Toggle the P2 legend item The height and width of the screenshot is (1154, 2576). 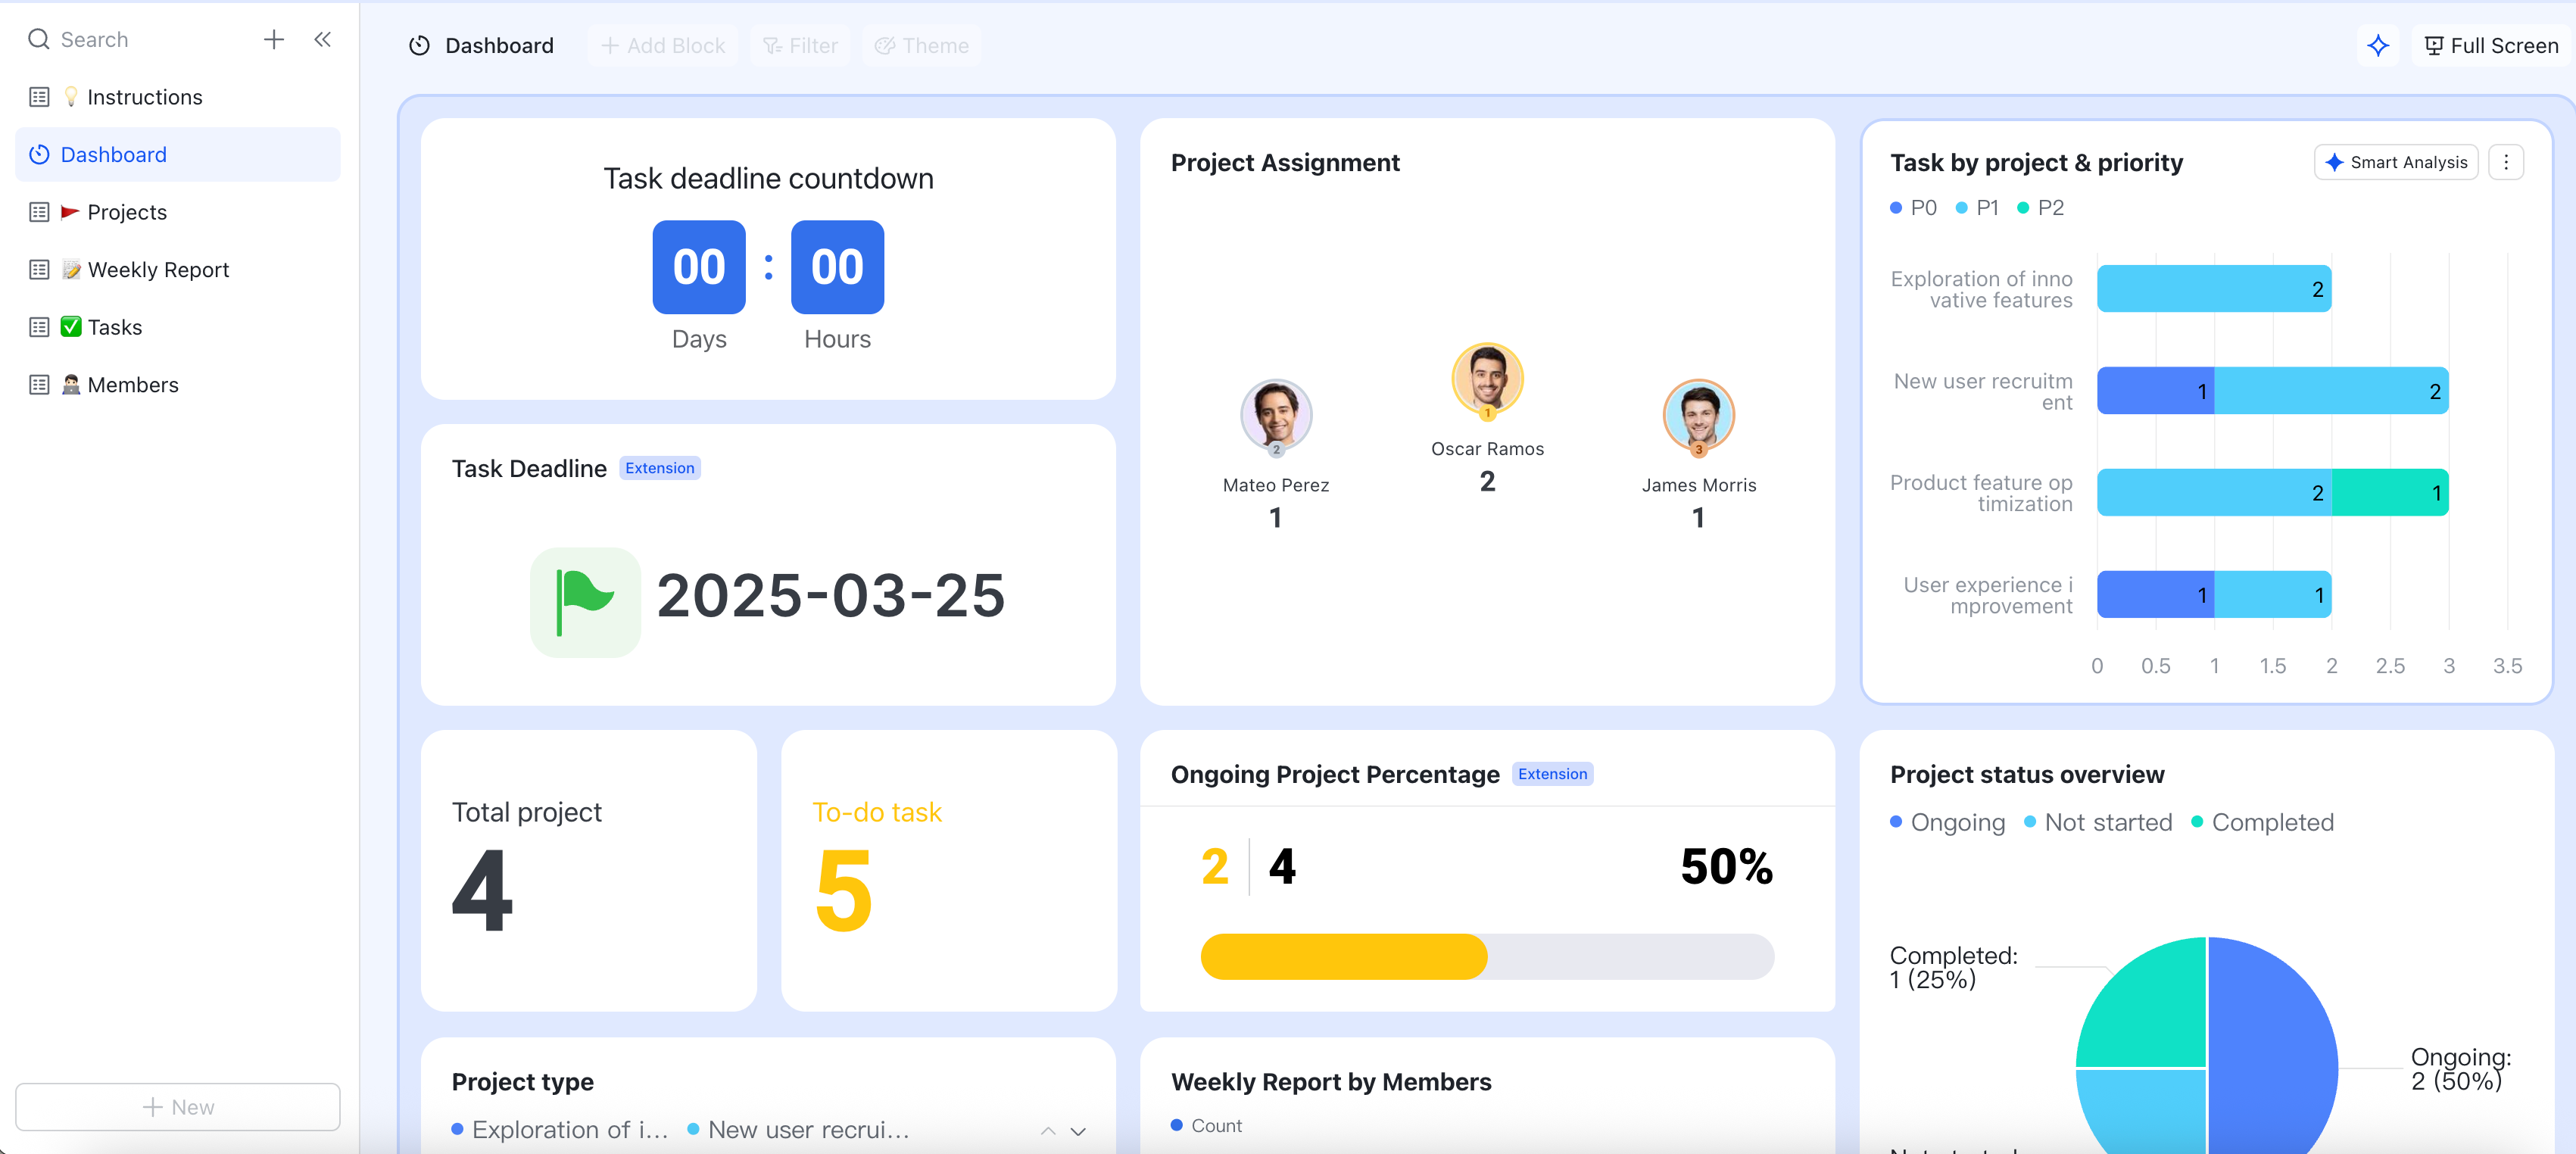(x=2041, y=208)
